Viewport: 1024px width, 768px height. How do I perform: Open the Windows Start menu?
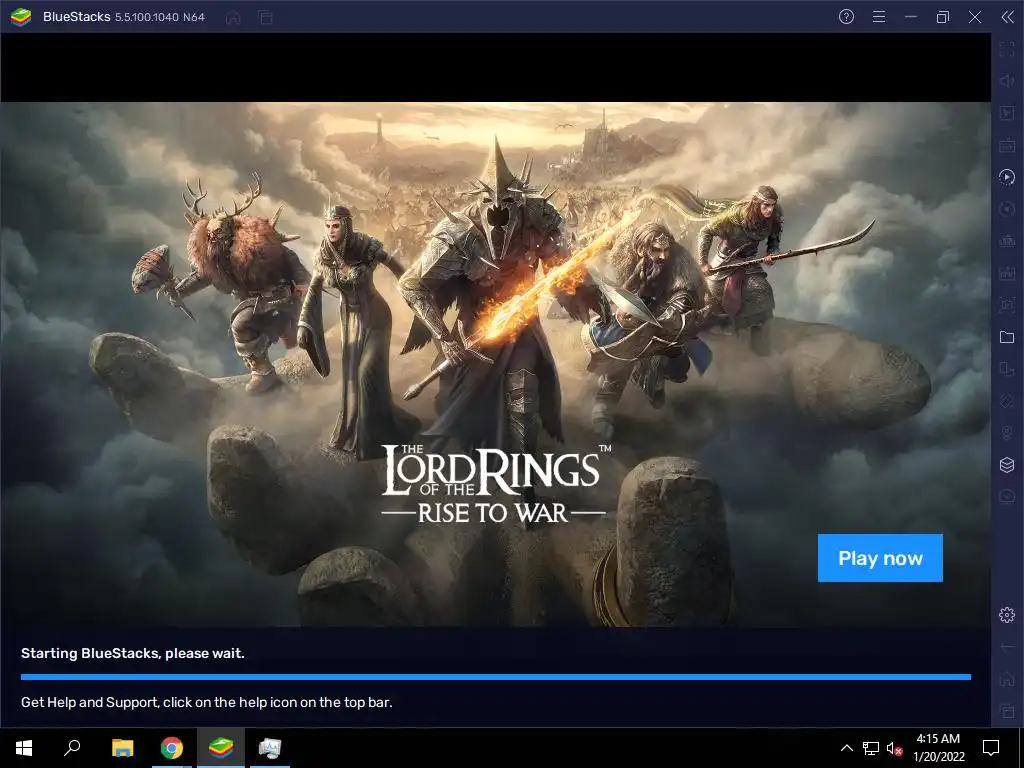pos(24,748)
